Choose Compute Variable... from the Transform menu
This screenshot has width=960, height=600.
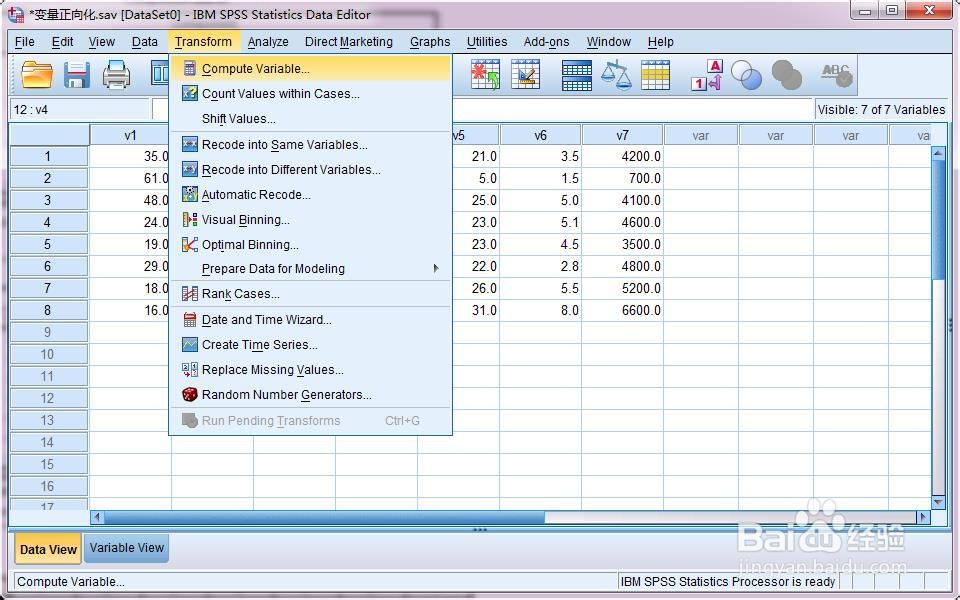pyautogui.click(x=310, y=69)
